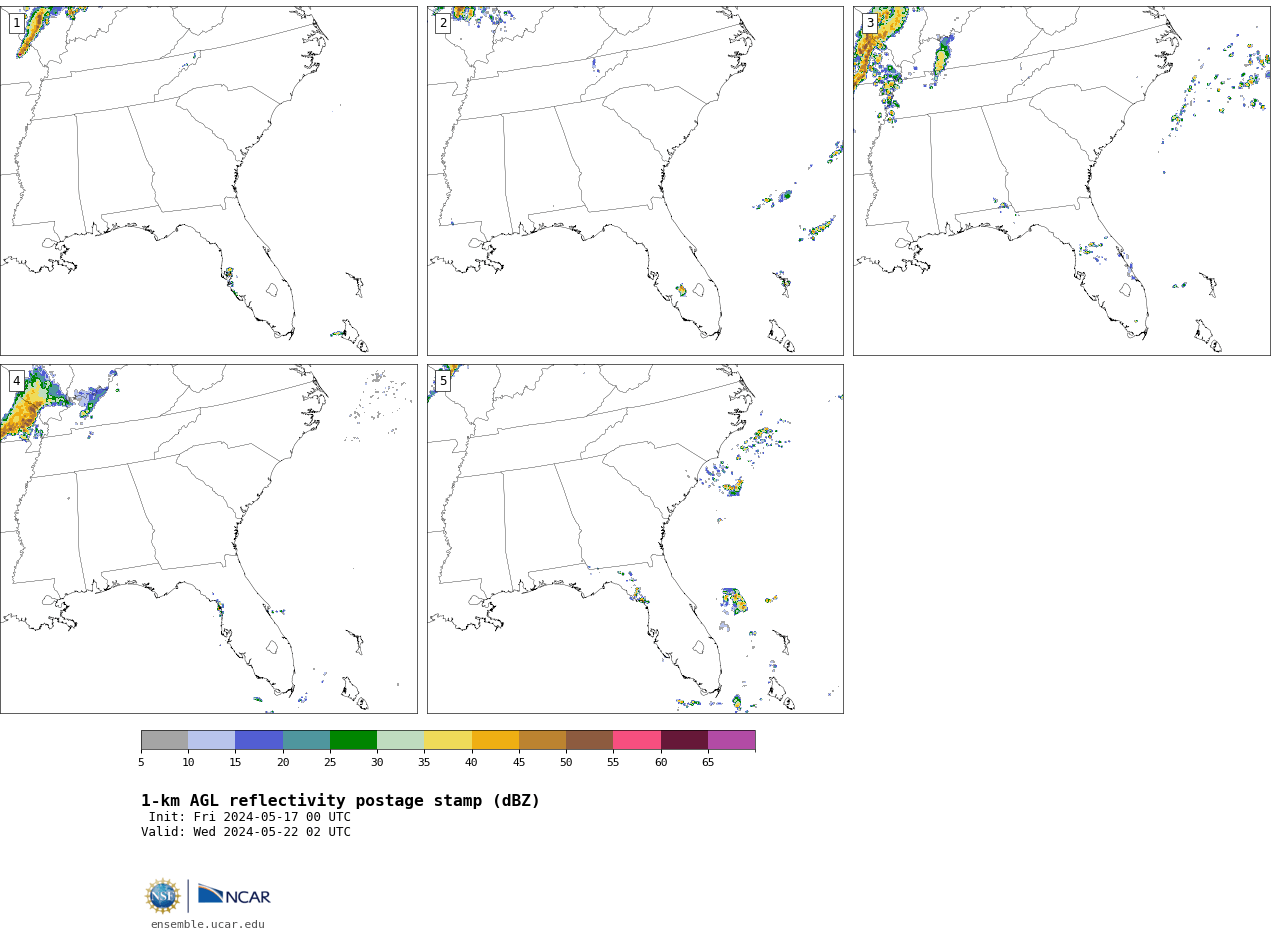Open ensemble member 2 map panel
1280x936 pixels.
click(635, 181)
